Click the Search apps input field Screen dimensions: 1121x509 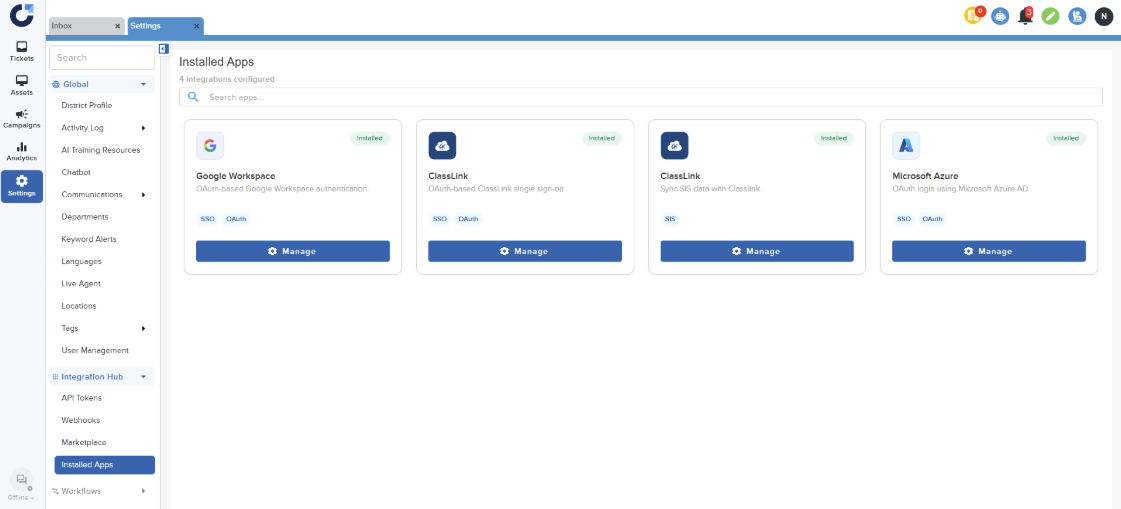640,97
